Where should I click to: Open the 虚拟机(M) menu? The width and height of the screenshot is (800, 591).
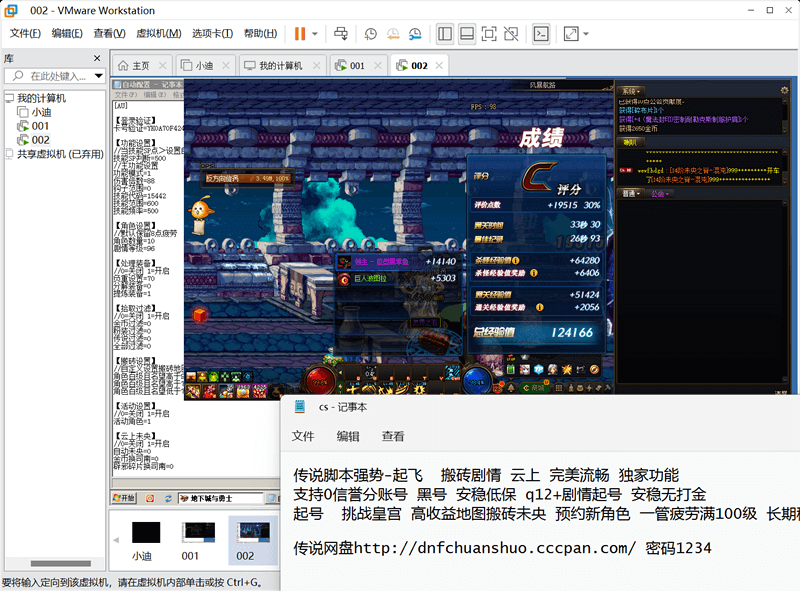pos(159,33)
